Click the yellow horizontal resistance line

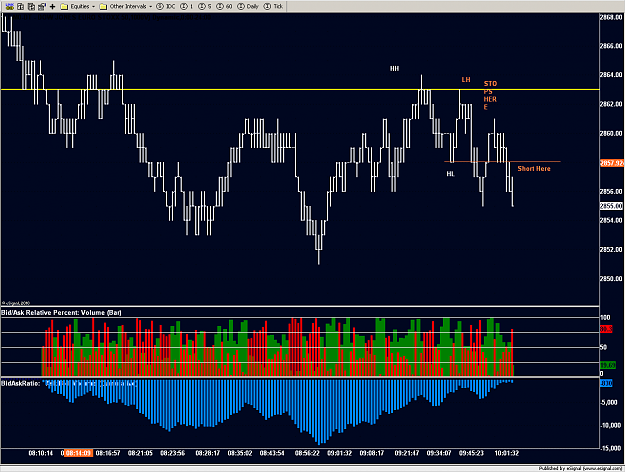pos(300,89)
